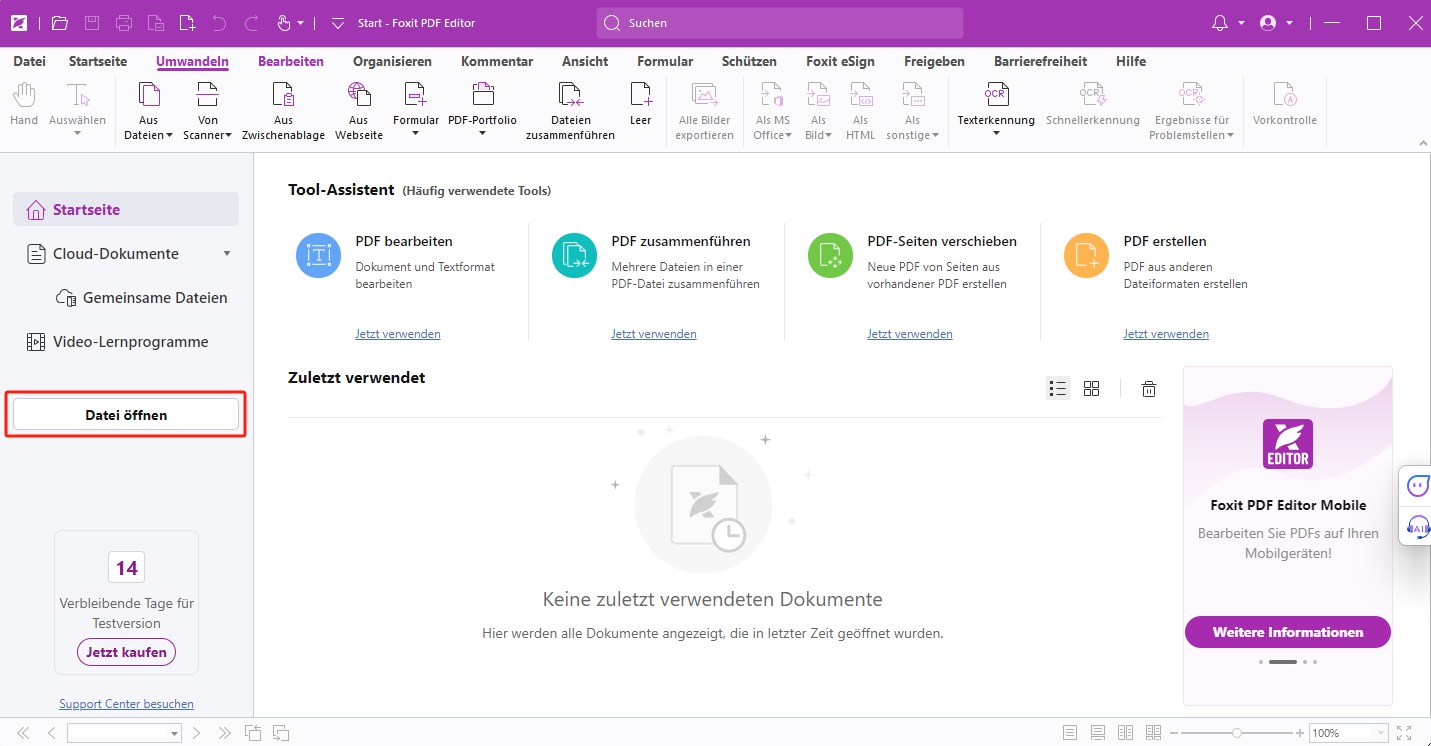Open the Datei menu
The image size is (1431, 746).
click(29, 61)
